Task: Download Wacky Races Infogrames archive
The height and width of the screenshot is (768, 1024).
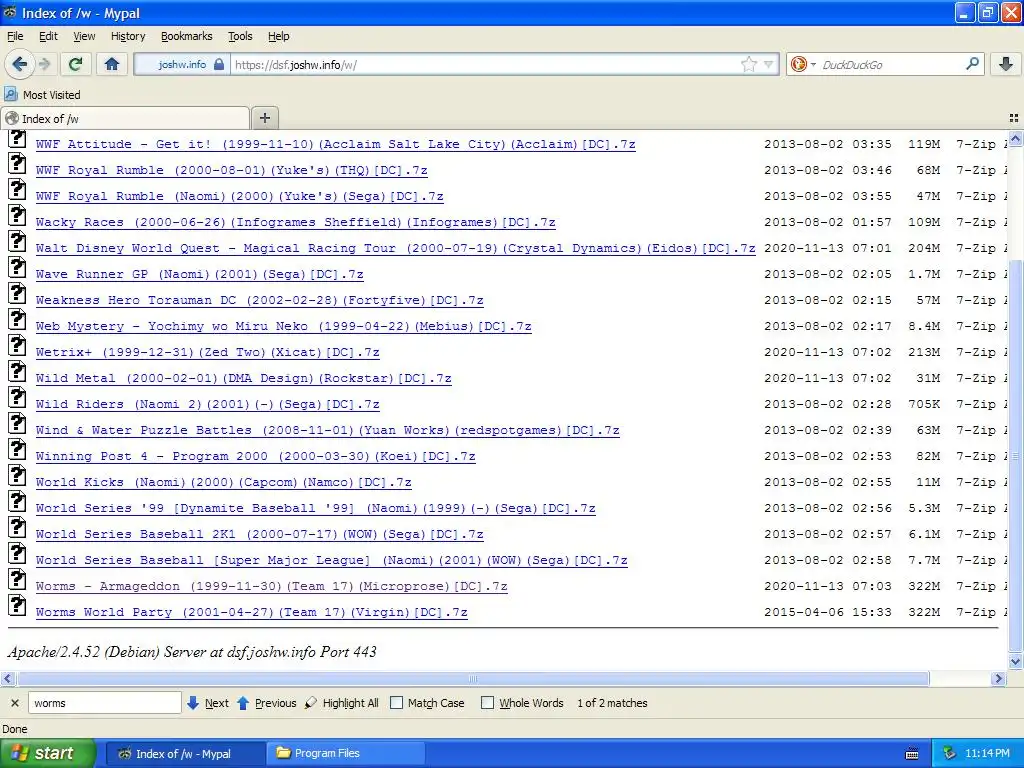Action: tap(296, 223)
